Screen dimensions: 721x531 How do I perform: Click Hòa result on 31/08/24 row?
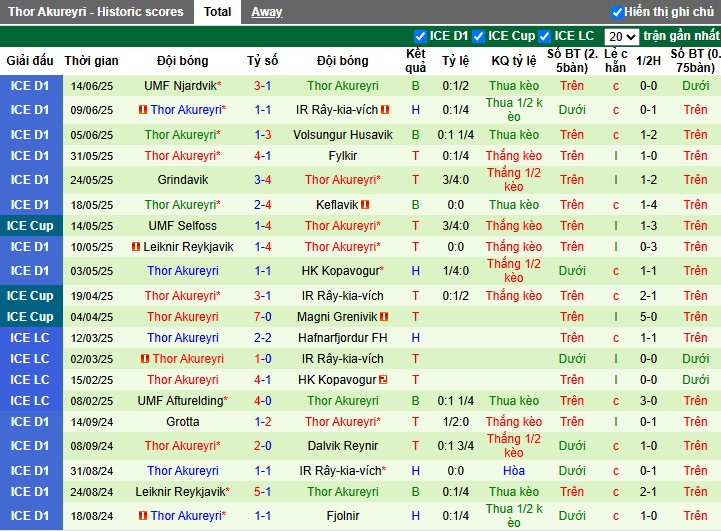pos(514,471)
